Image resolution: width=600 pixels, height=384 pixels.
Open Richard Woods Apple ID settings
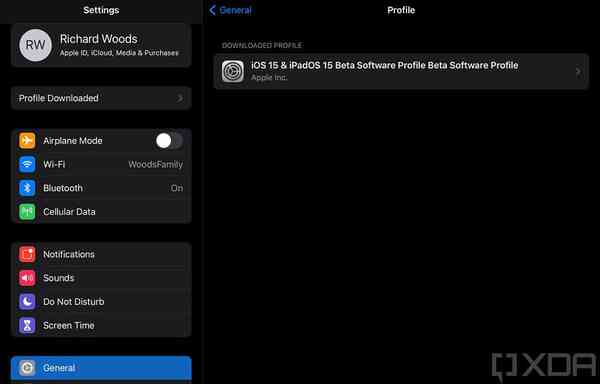[101, 45]
